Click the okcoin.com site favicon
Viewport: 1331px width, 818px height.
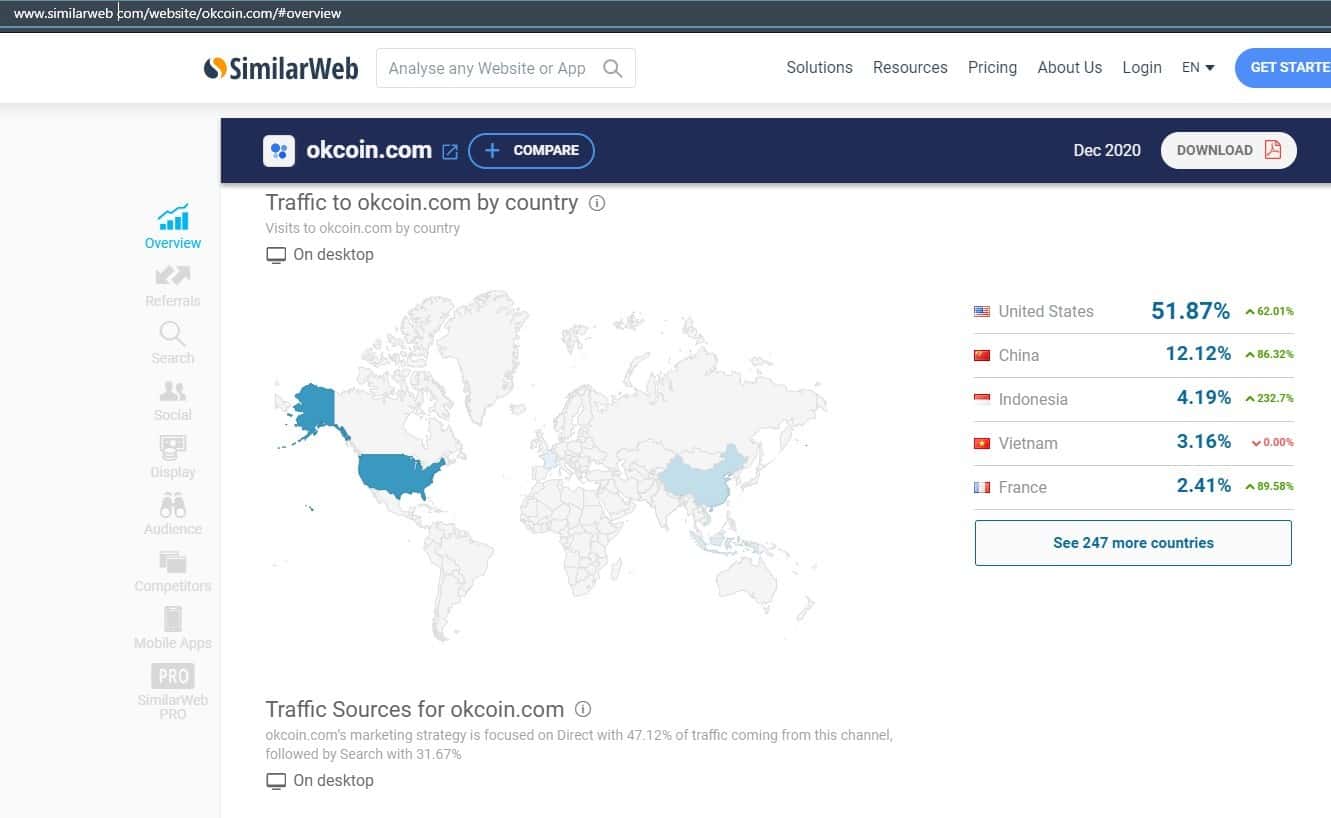coord(279,151)
